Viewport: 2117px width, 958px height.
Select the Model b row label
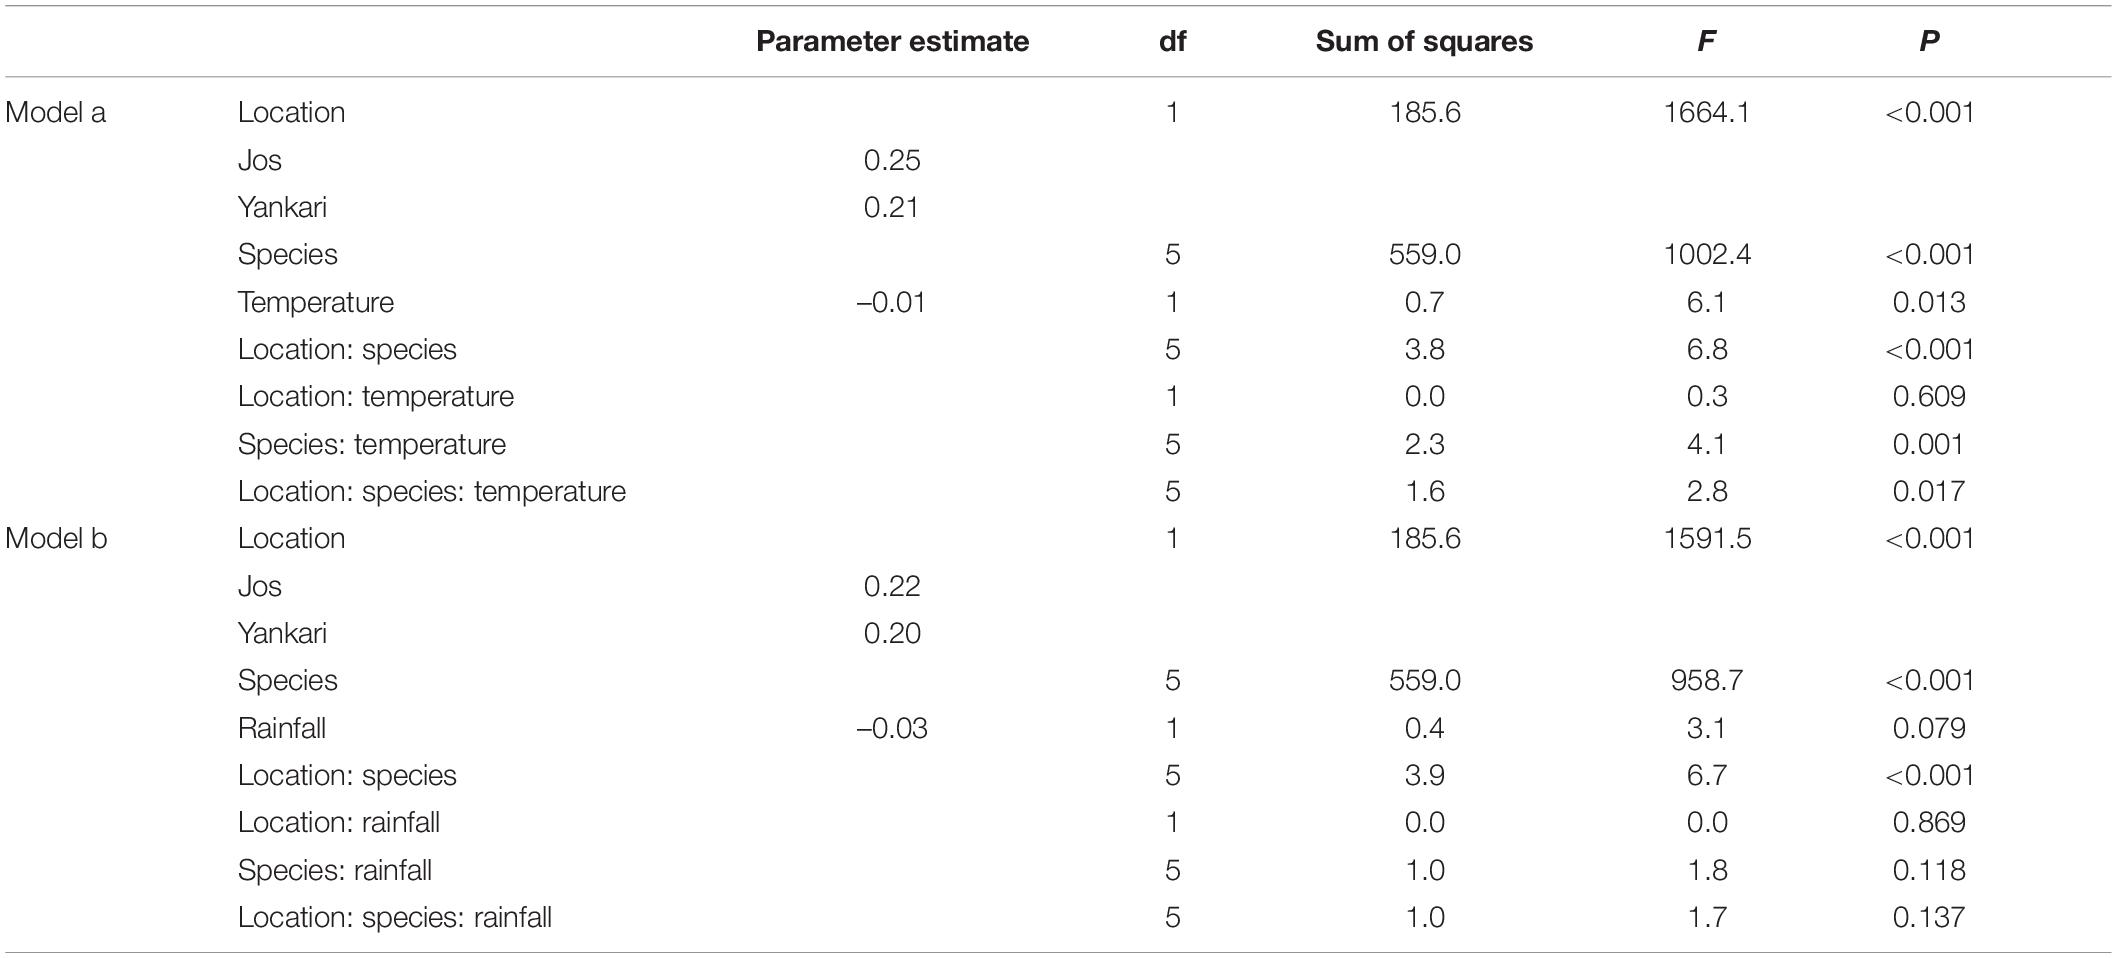tap(57, 538)
